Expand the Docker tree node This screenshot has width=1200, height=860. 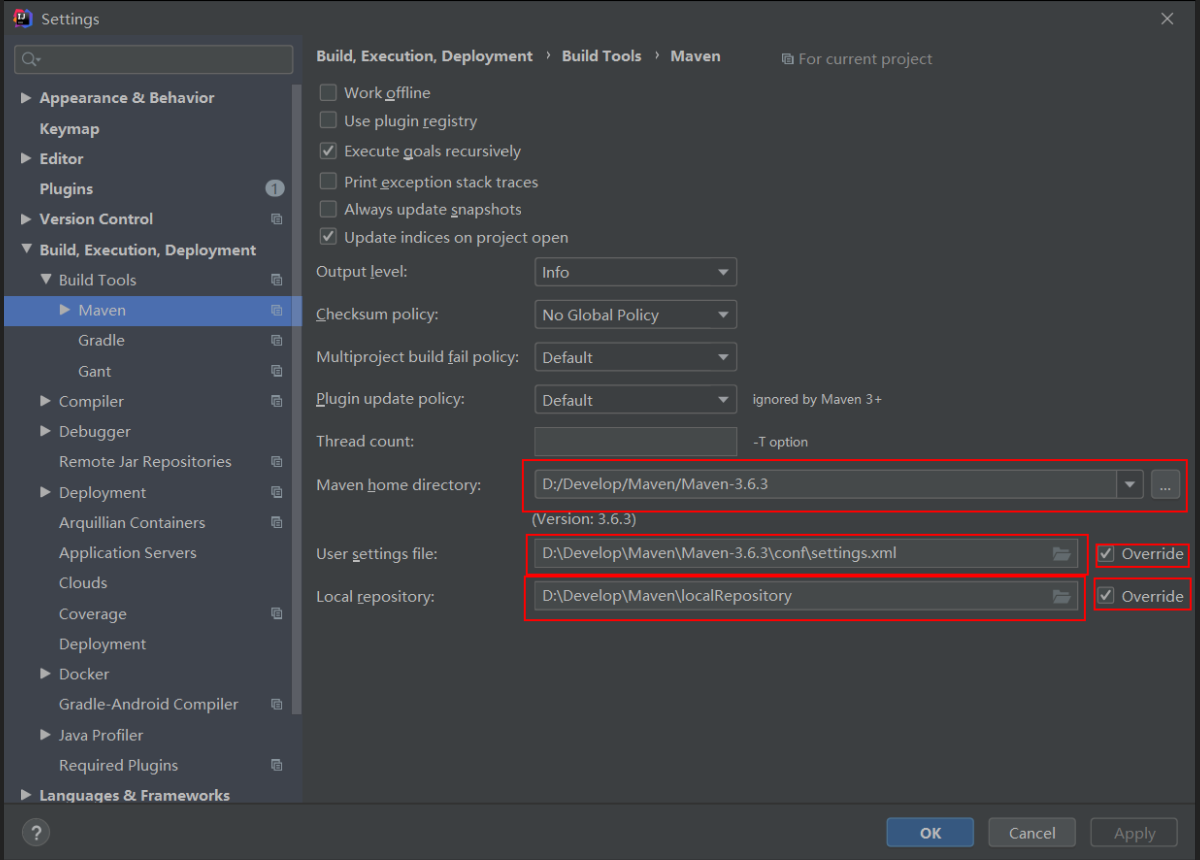[x=46, y=674]
